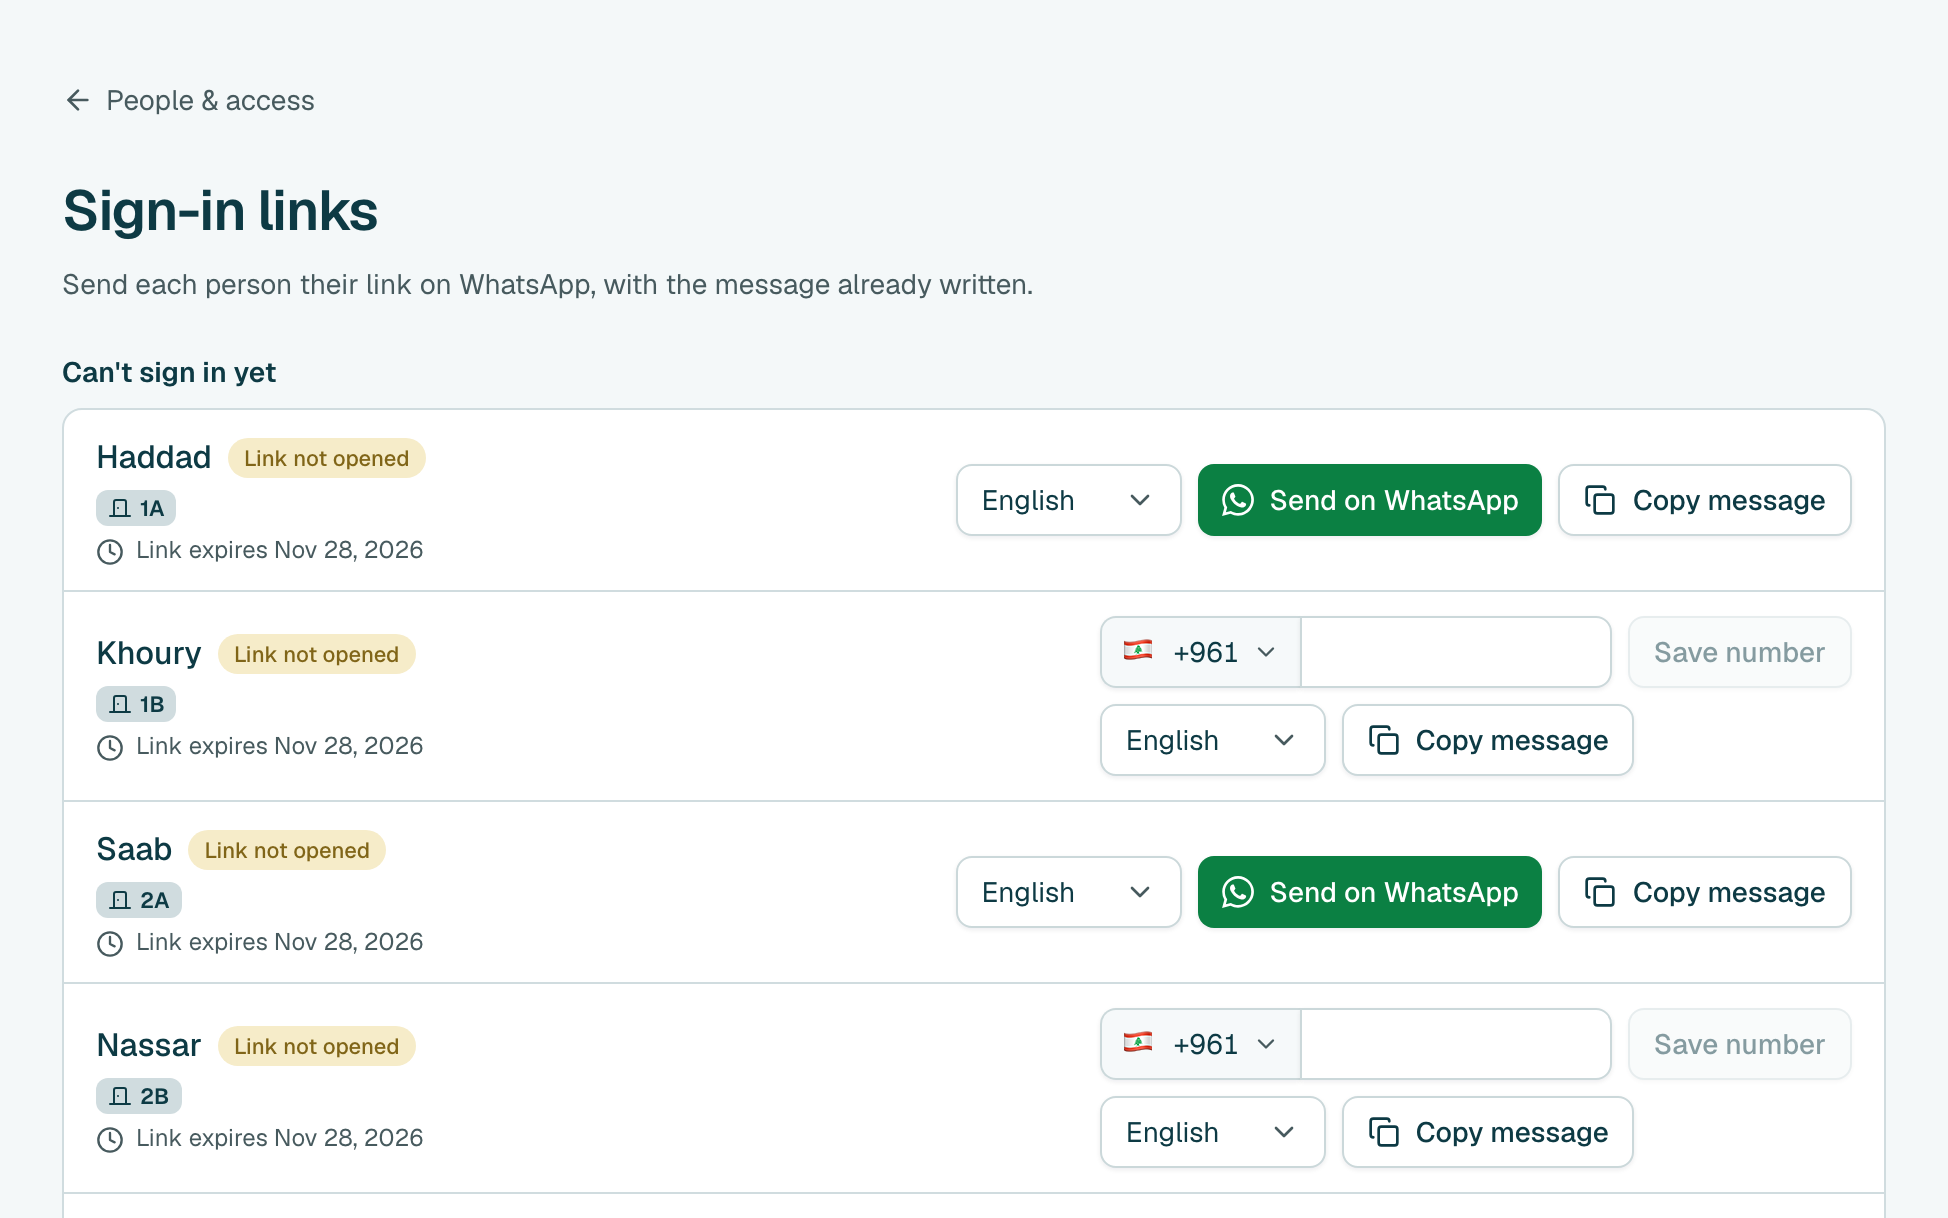Open Haddad's English language dropdown

point(1068,500)
